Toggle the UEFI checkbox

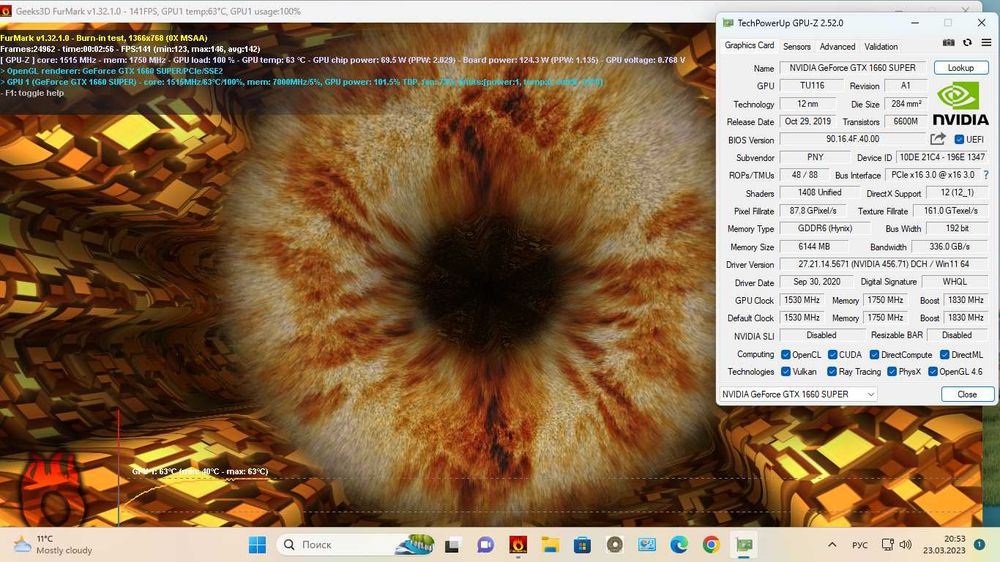click(x=959, y=139)
